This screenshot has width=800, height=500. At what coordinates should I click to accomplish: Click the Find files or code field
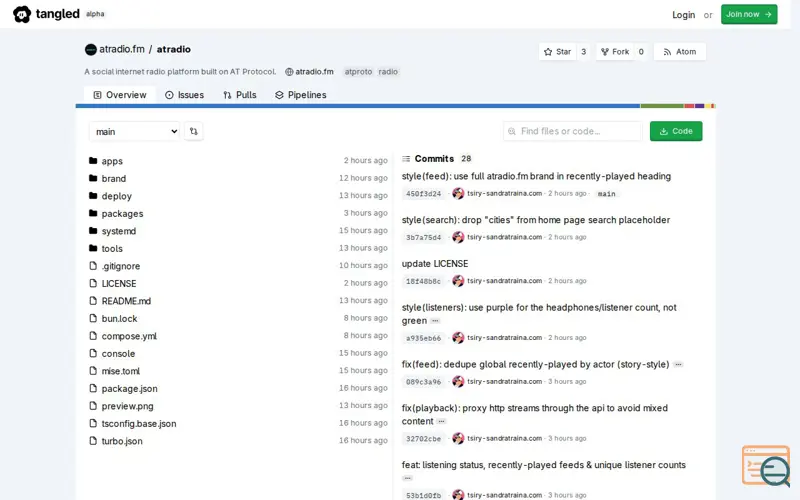(572, 131)
